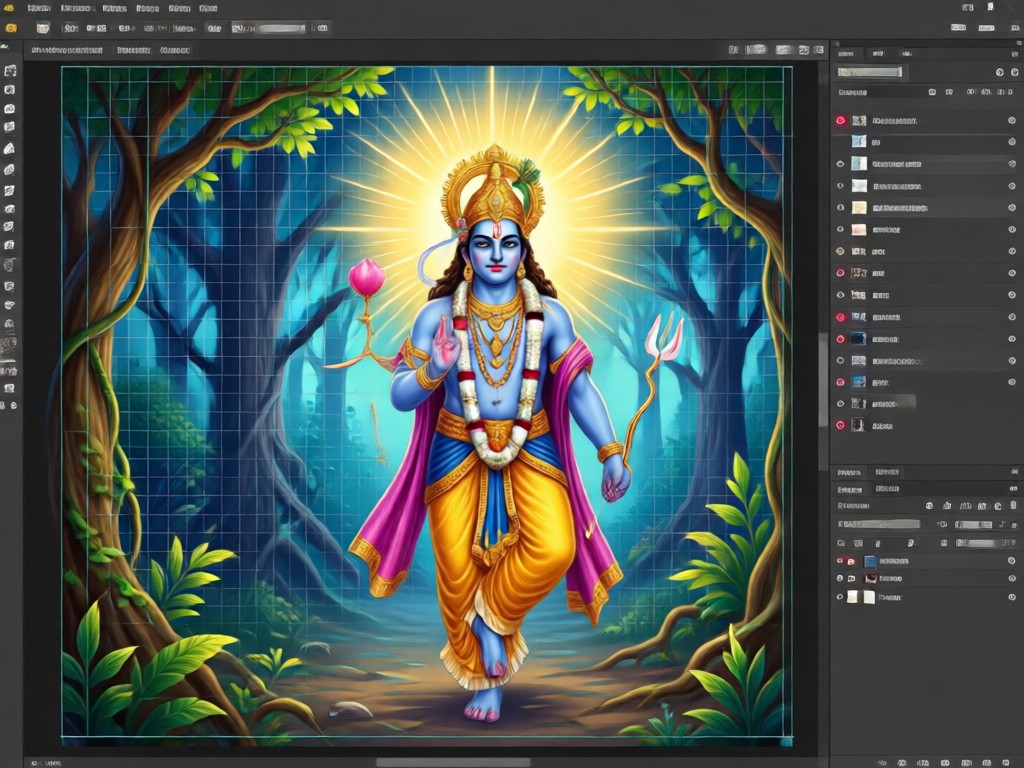Toggle the red eye of the bottom upper-list layer
Image resolution: width=1024 pixels, height=768 pixels.
(x=840, y=425)
